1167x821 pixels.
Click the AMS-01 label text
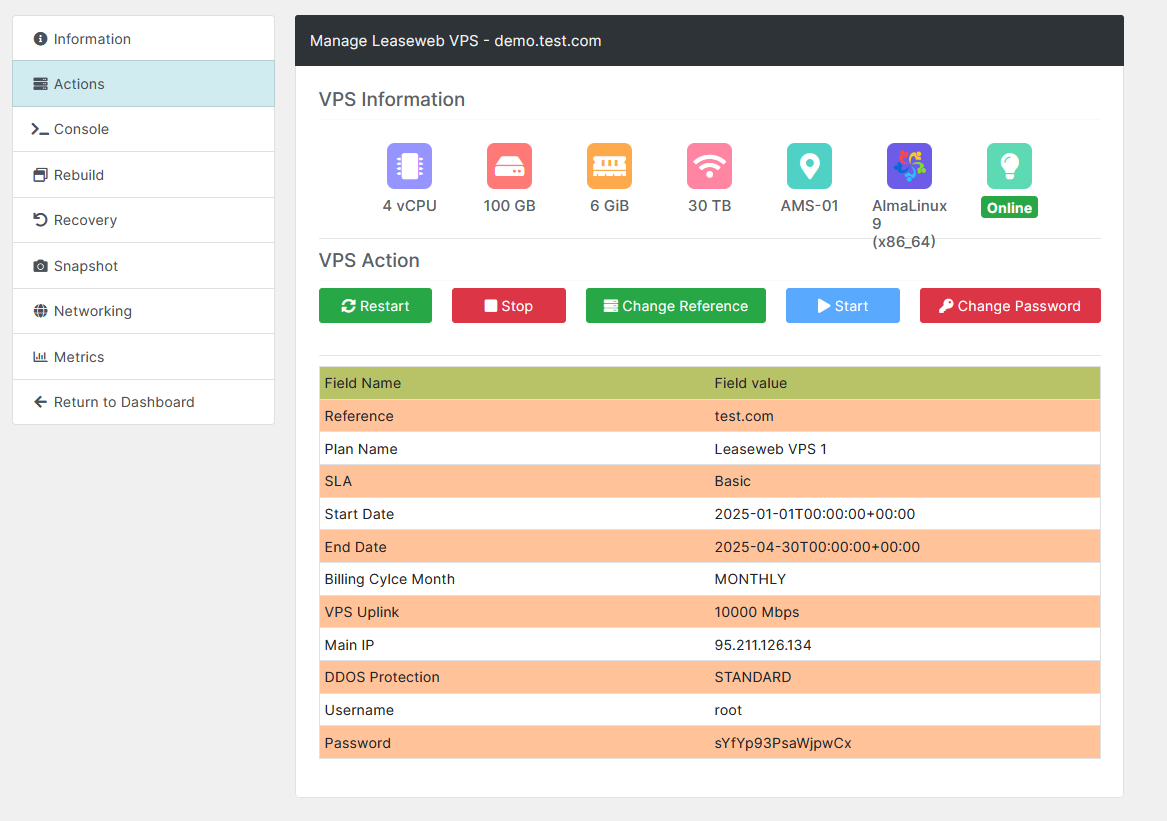tap(809, 205)
